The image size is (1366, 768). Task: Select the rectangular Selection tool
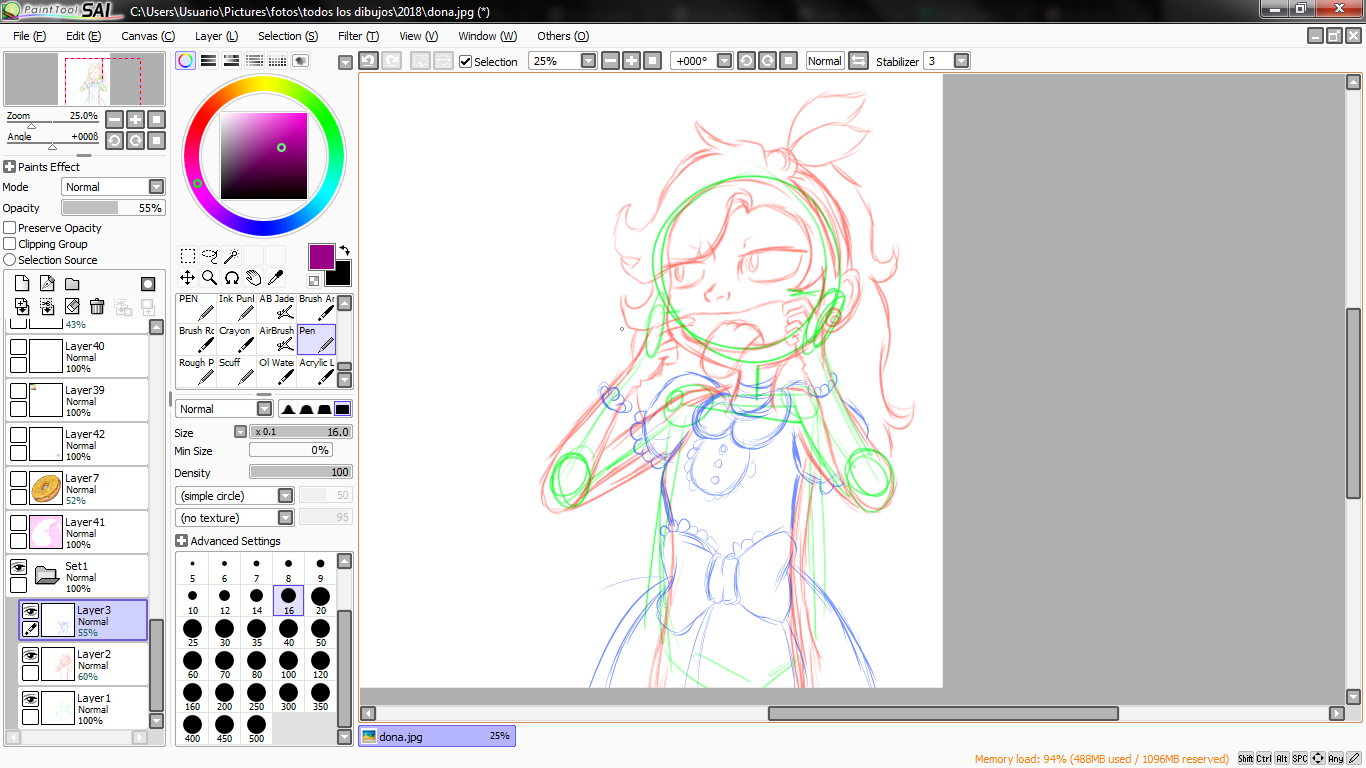188,256
